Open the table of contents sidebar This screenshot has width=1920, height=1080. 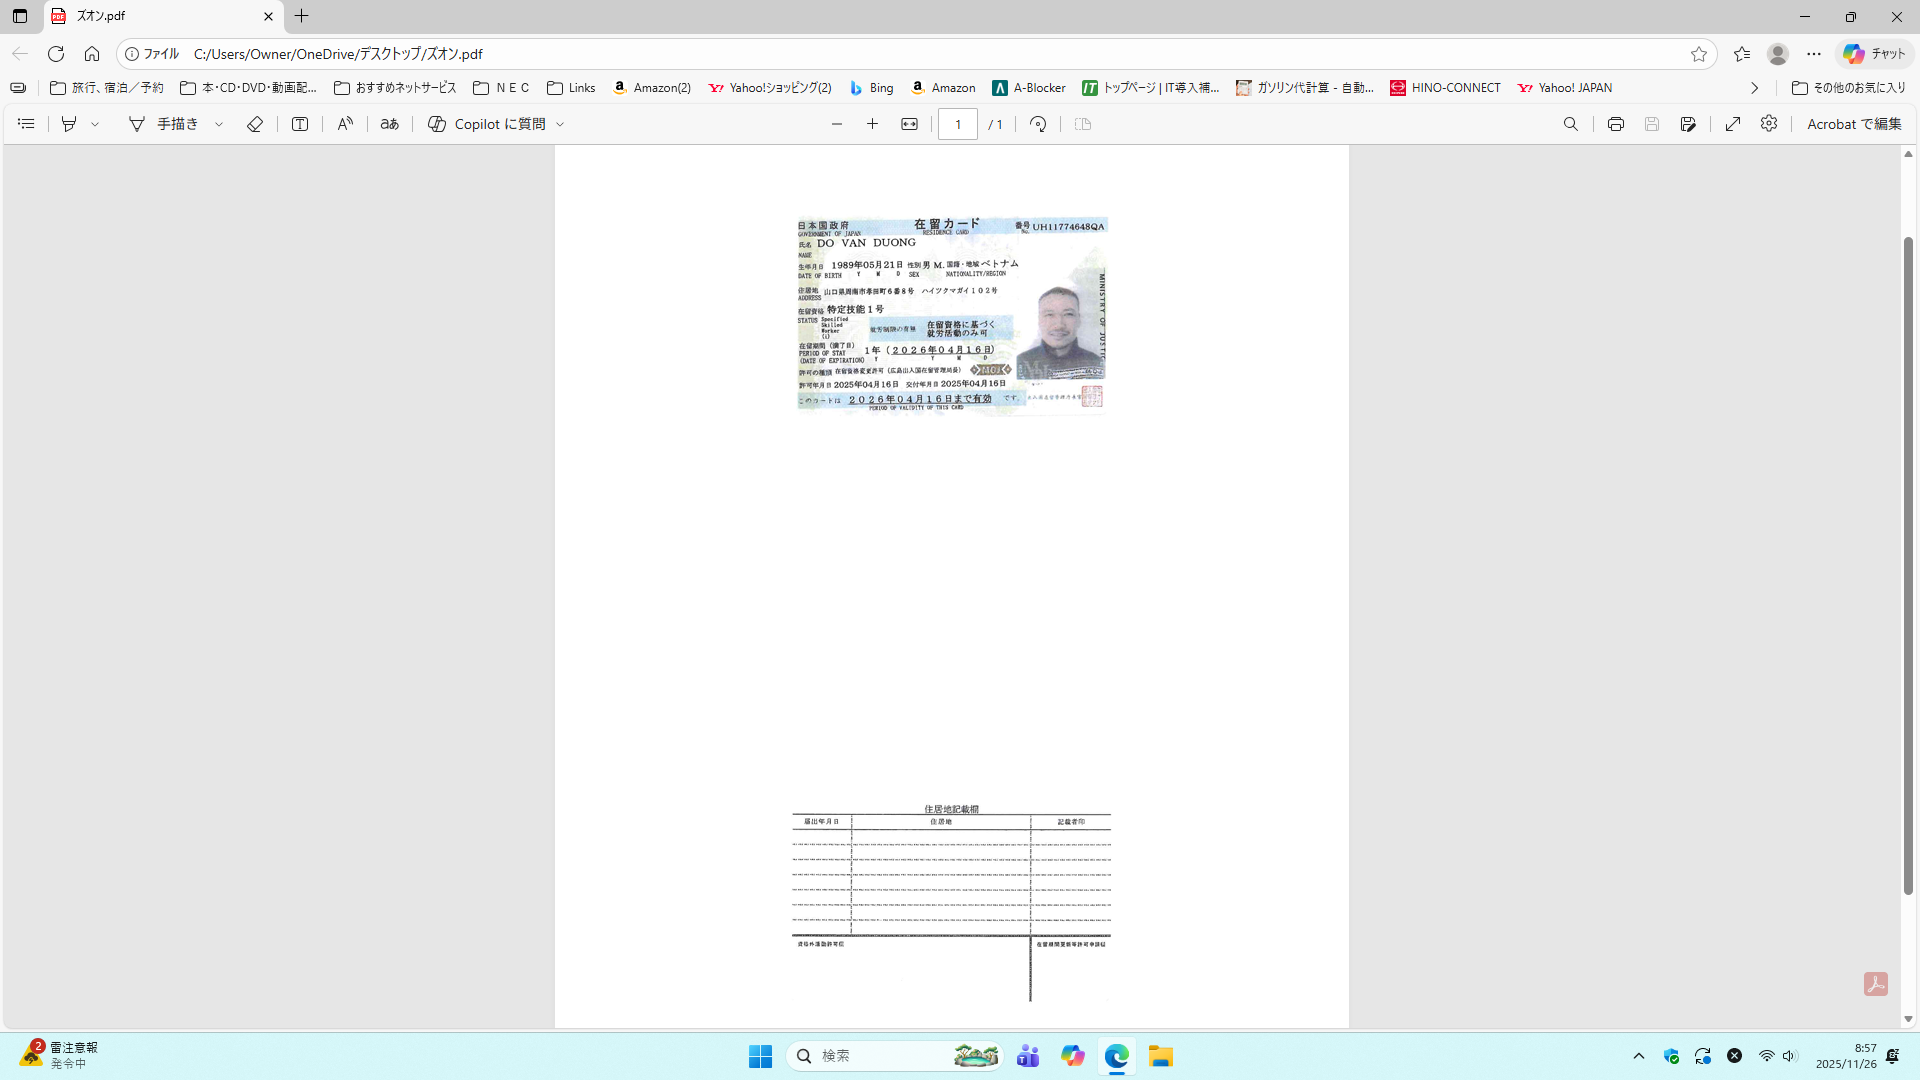26,124
